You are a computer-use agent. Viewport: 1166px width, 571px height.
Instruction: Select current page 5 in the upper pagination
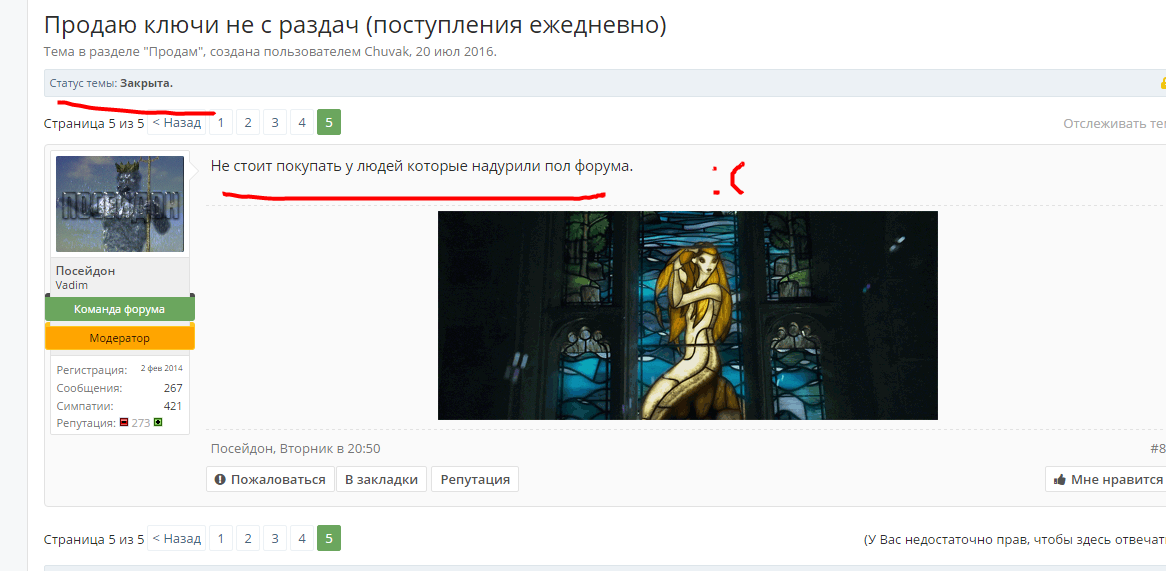click(x=329, y=123)
